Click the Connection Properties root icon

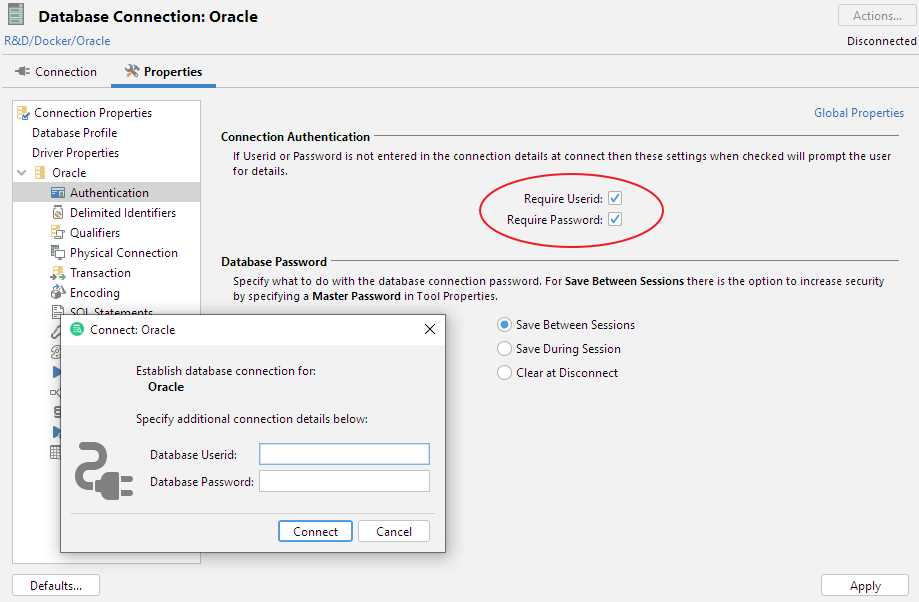tap(23, 113)
